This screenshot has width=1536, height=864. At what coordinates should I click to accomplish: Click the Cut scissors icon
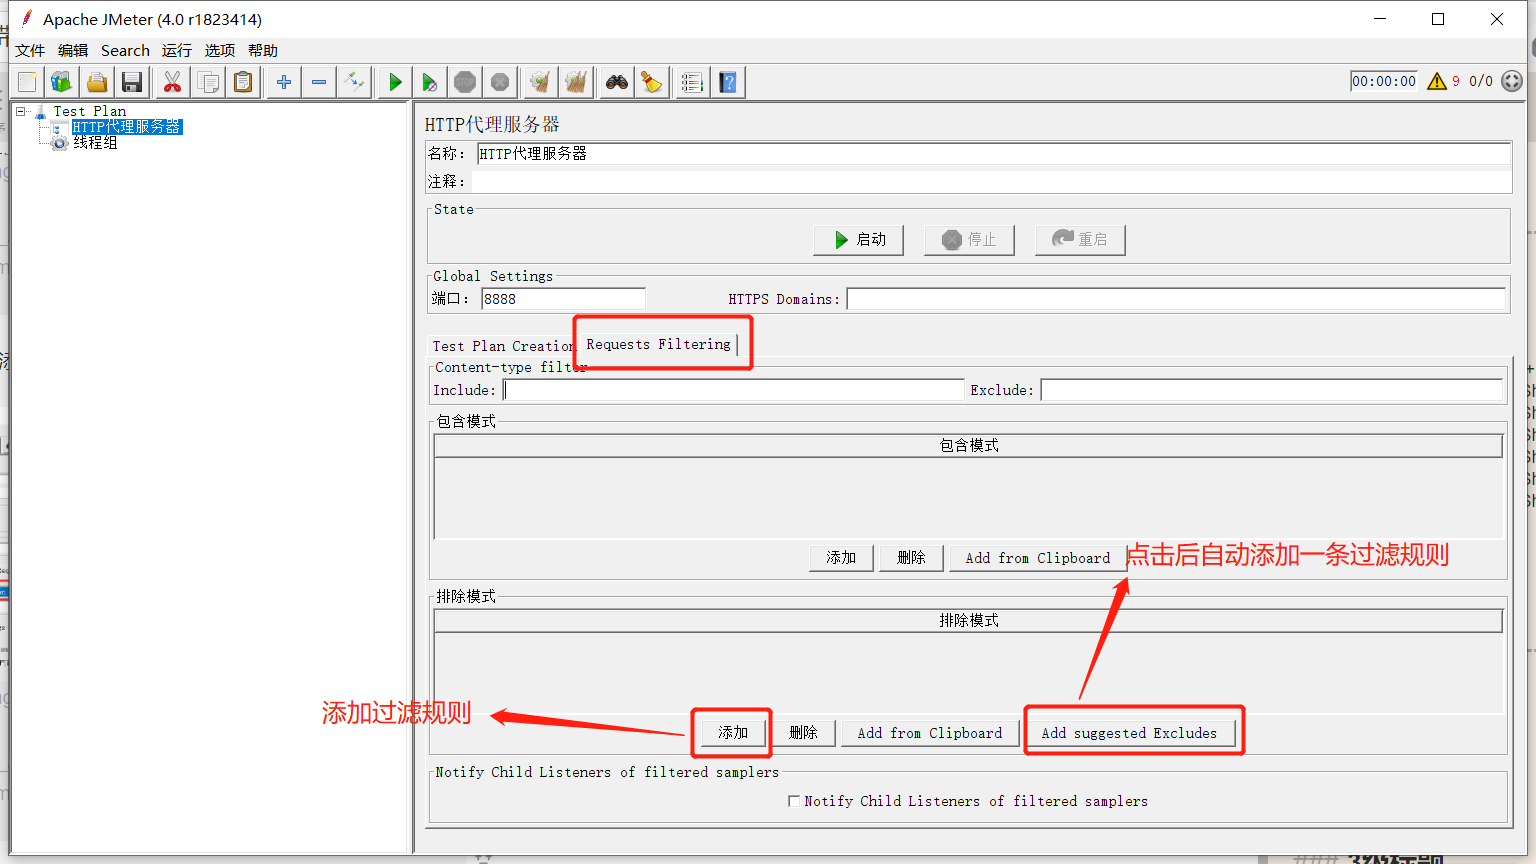172,82
